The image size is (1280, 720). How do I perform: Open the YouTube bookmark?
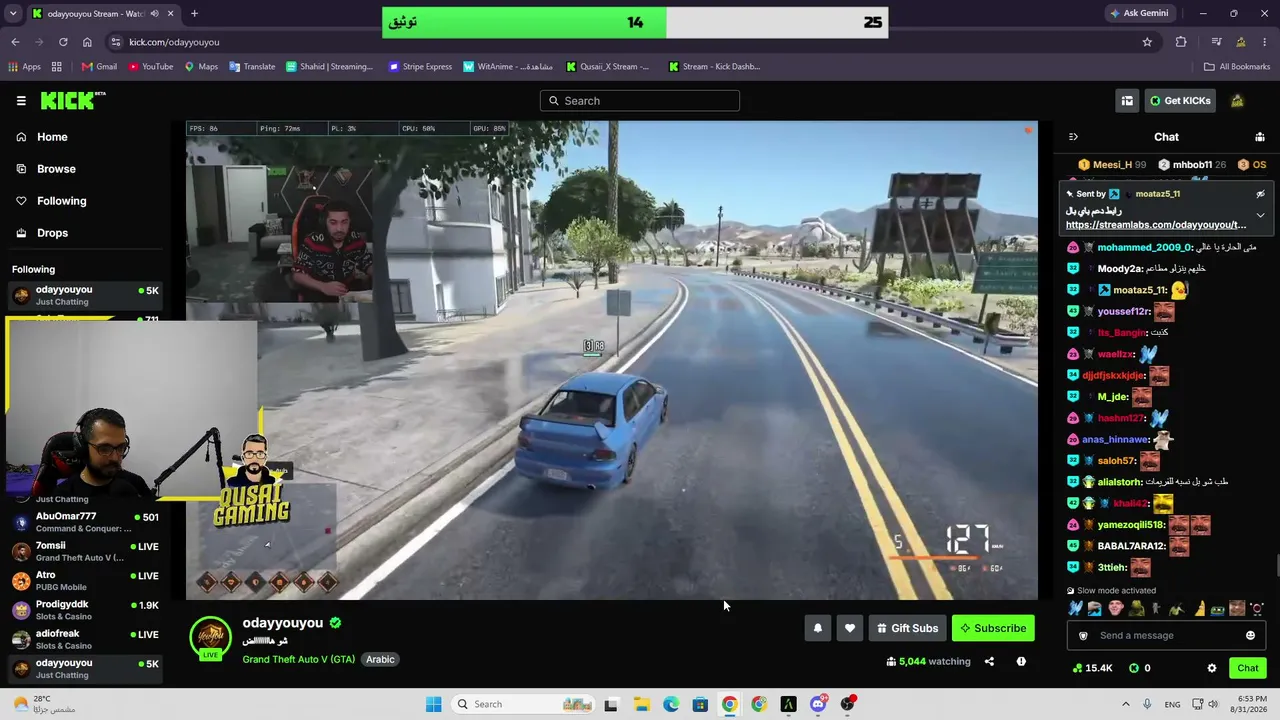(x=149, y=67)
